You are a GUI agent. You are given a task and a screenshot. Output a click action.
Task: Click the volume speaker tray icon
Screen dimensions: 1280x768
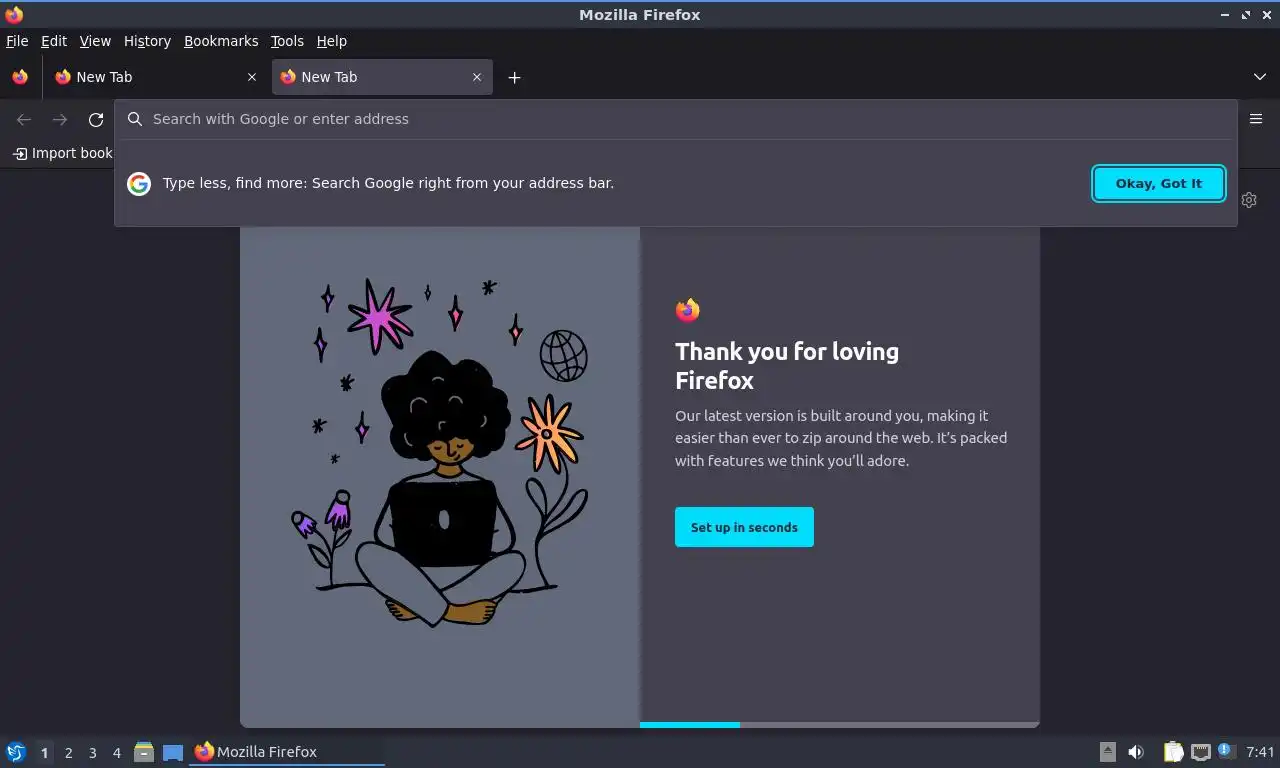1136,752
